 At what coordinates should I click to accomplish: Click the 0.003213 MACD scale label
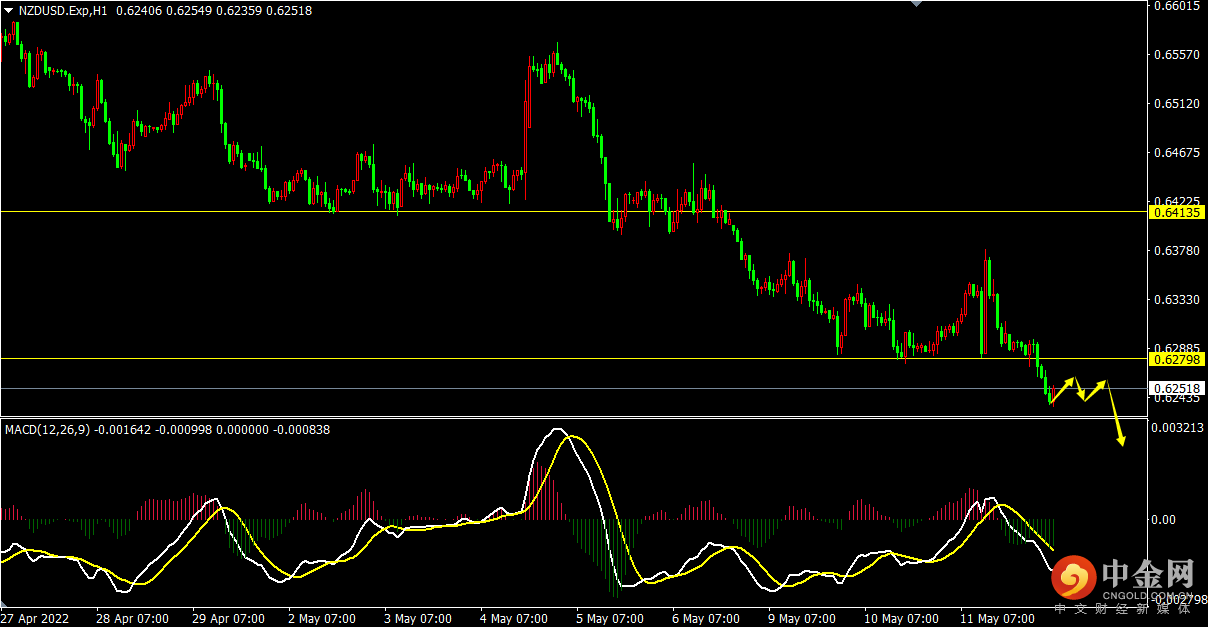(x=1176, y=428)
